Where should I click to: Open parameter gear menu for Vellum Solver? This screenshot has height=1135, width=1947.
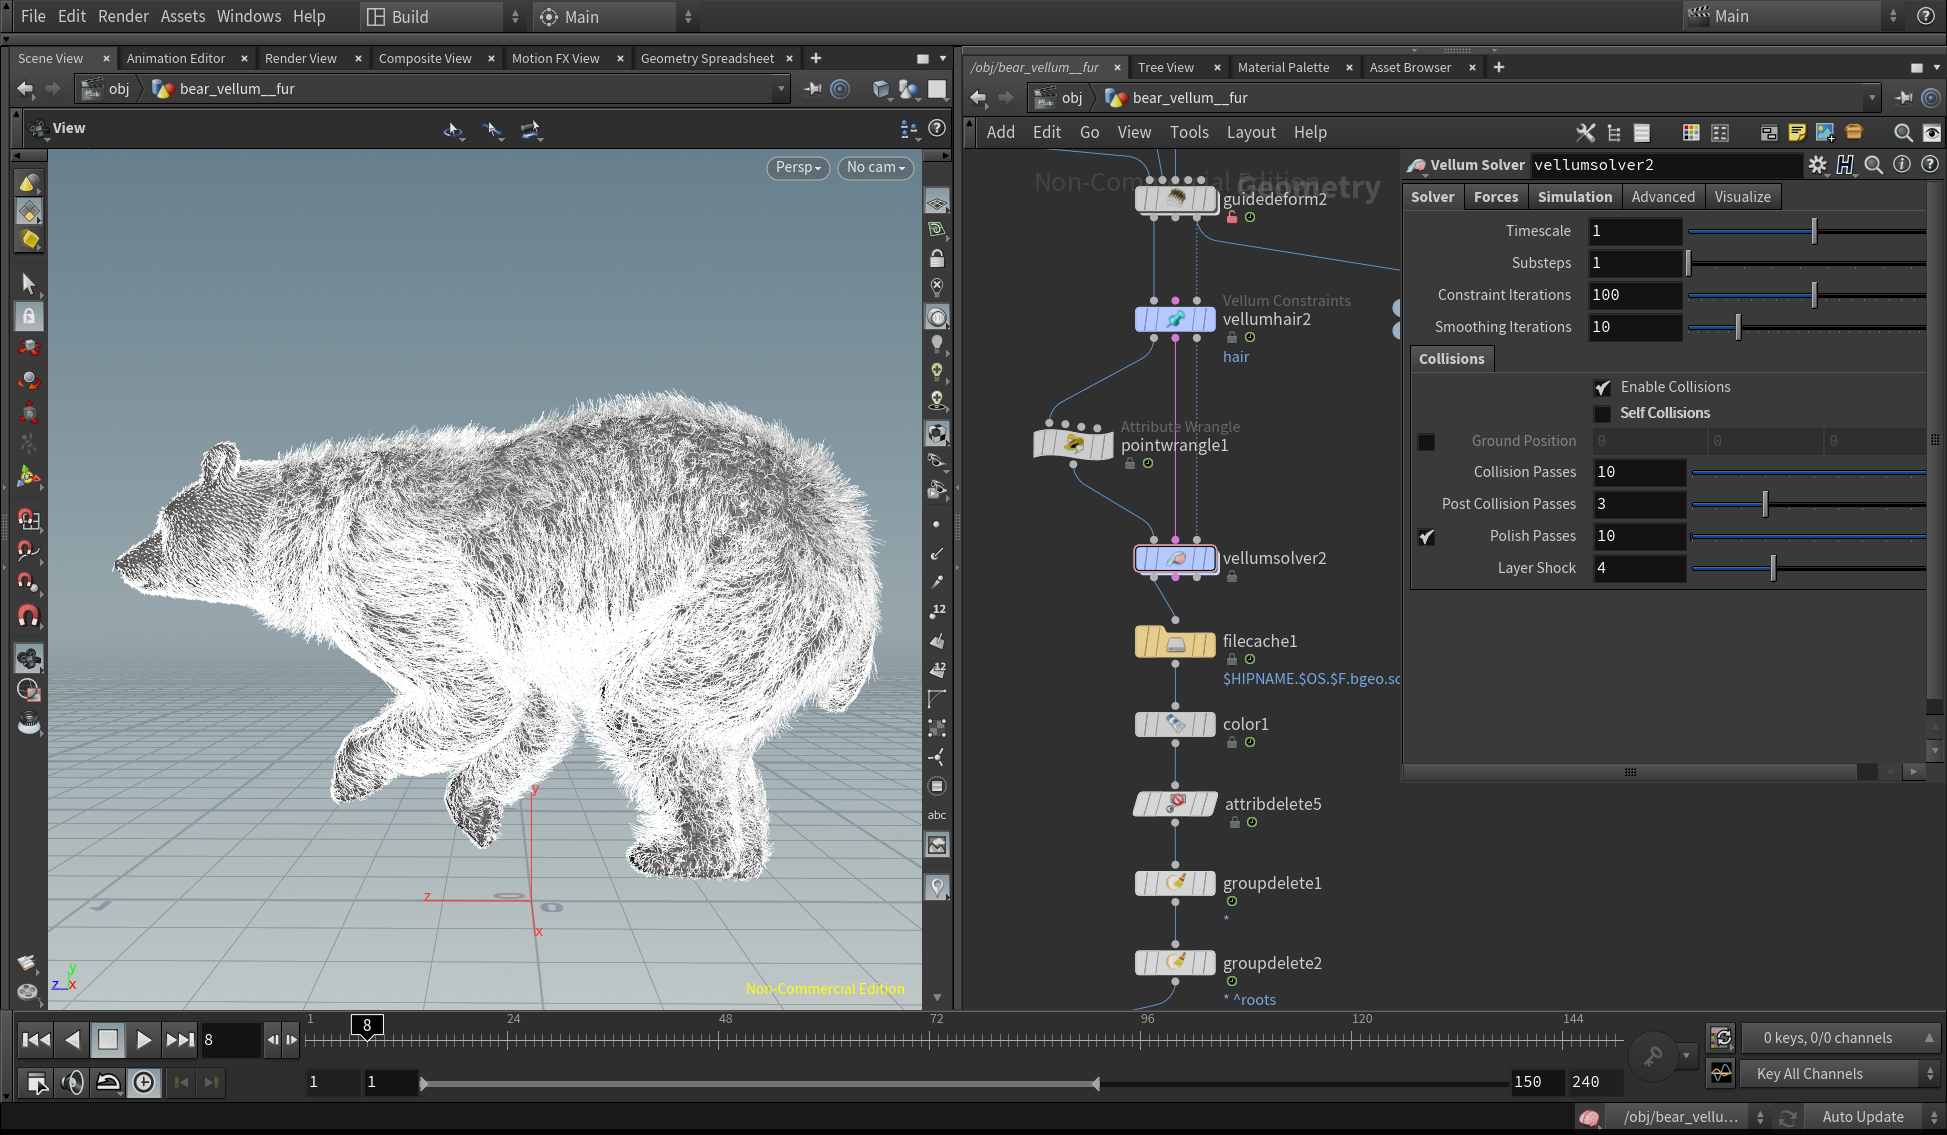[x=1817, y=165]
